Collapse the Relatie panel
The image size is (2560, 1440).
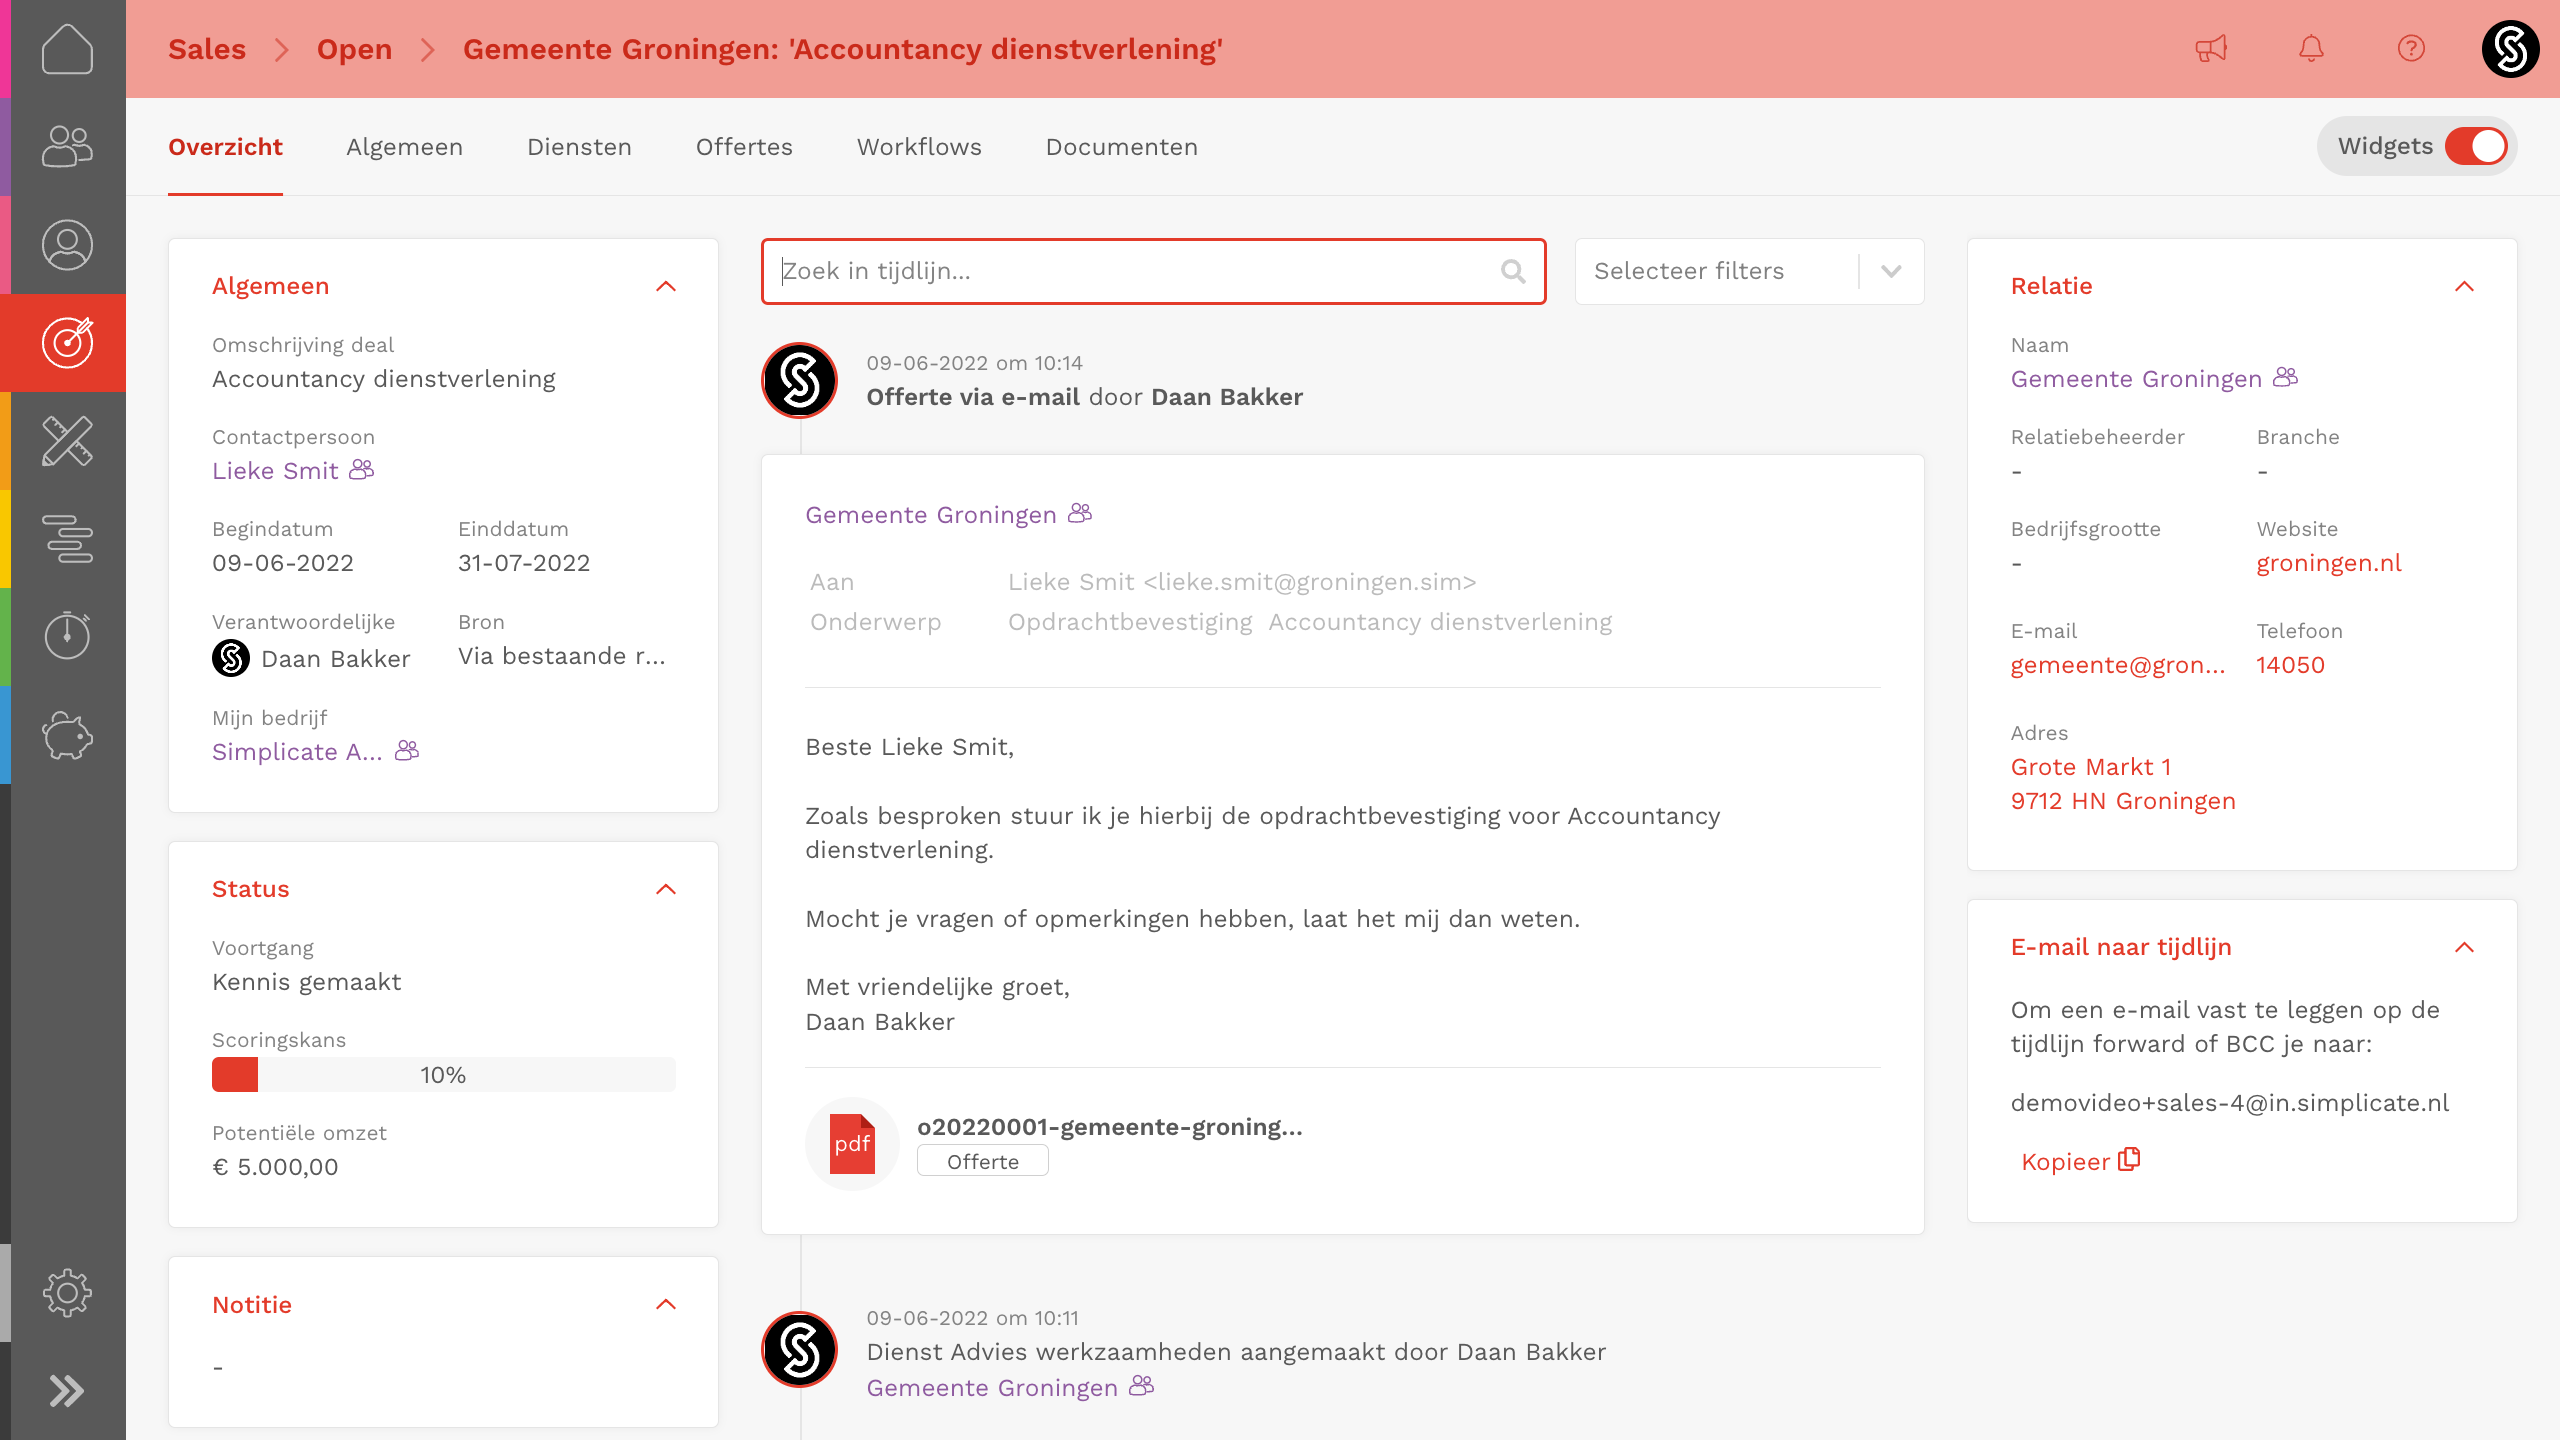click(x=2466, y=286)
